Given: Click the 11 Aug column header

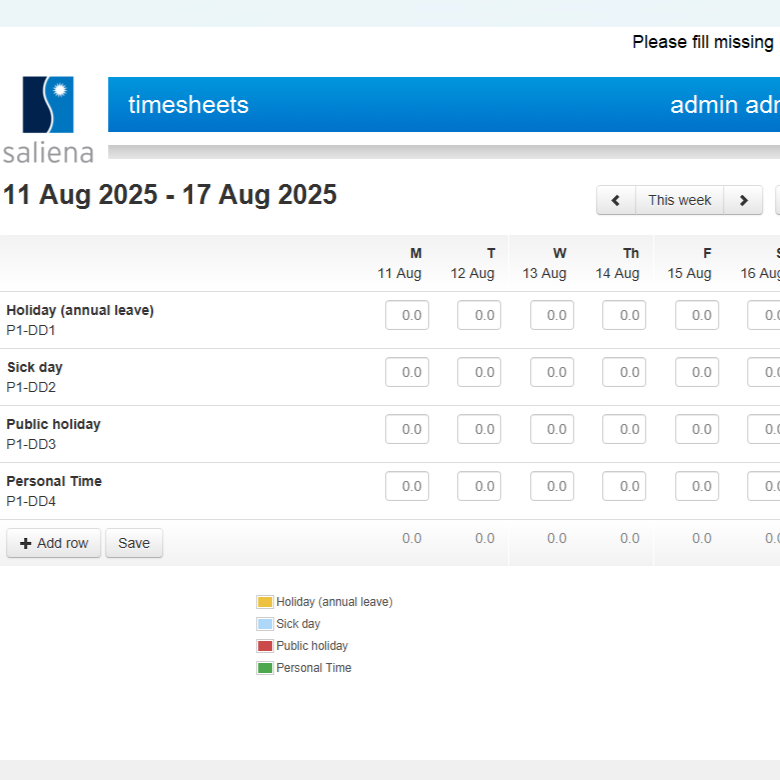Looking at the screenshot, I should [399, 264].
